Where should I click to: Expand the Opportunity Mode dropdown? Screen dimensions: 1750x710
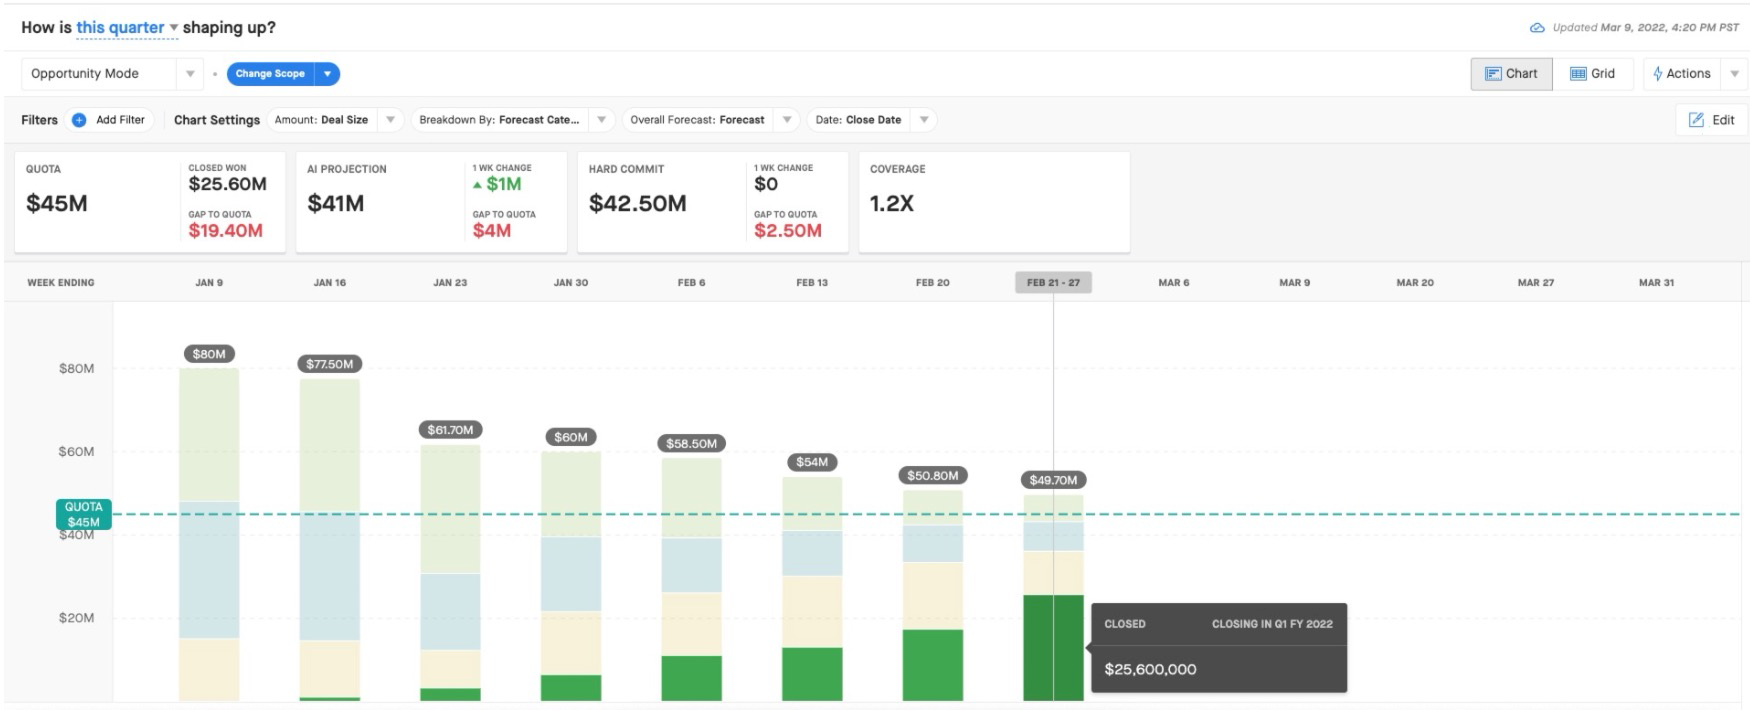tap(190, 74)
